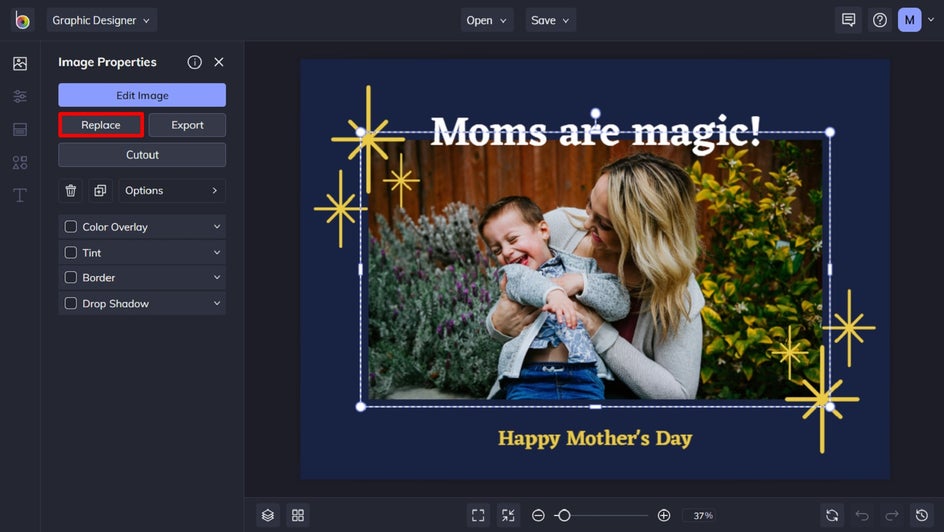The height and width of the screenshot is (532, 944).
Task: Enable the Border checkbox
Action: 70,277
